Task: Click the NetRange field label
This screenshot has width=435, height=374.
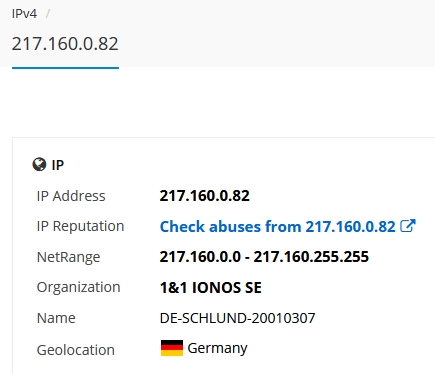Action: click(x=68, y=257)
